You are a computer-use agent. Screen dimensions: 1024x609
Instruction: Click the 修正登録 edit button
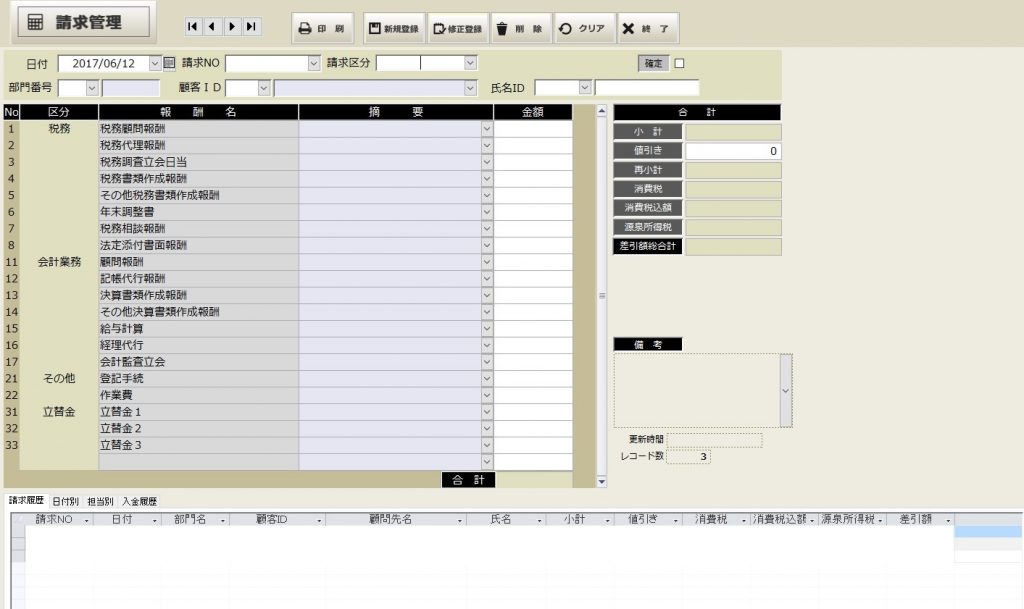coord(458,29)
